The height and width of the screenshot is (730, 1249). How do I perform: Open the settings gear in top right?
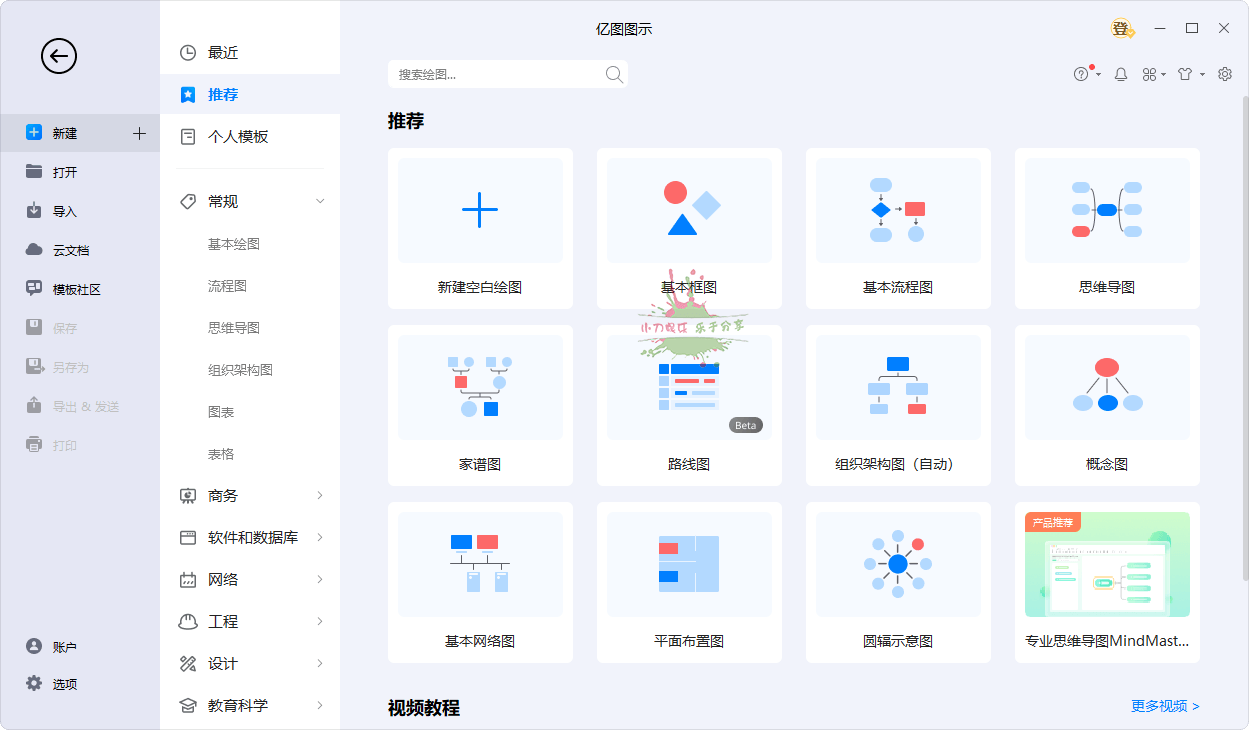[x=1224, y=74]
